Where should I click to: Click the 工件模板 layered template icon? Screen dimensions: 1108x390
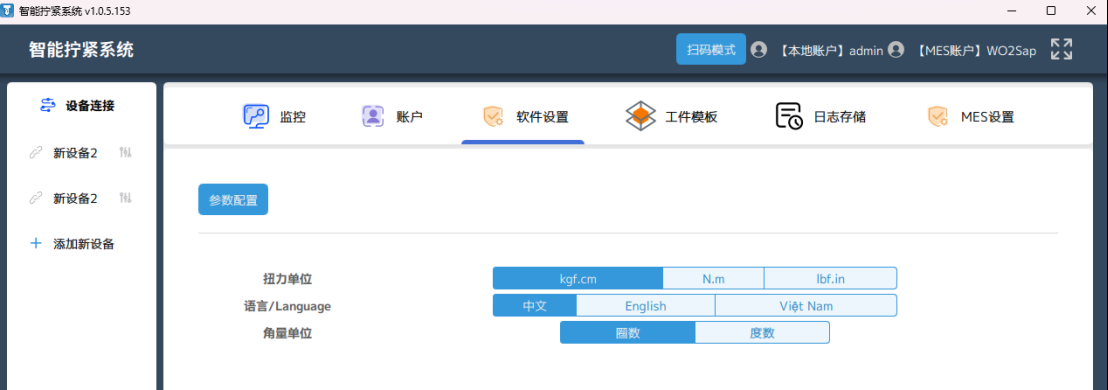641,116
